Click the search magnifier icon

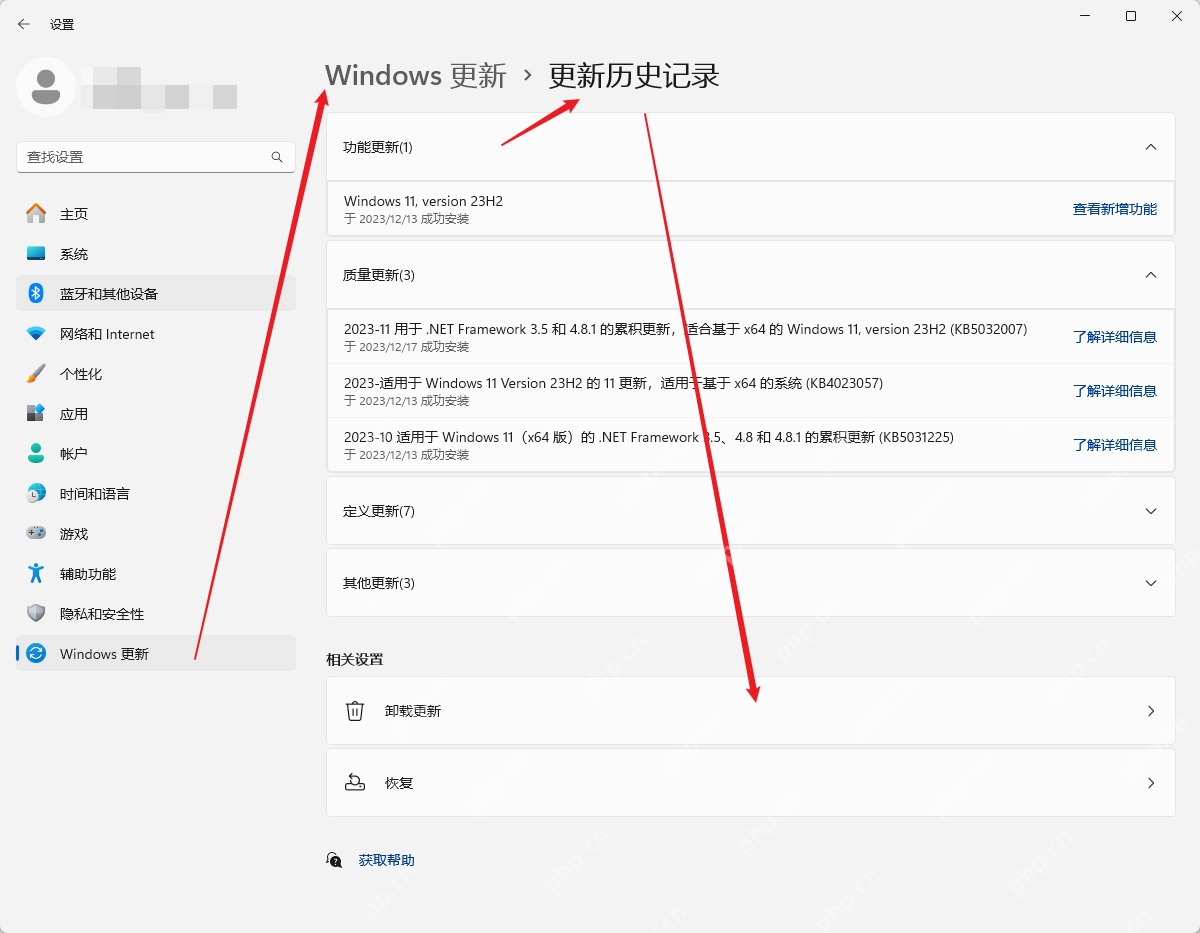(277, 157)
